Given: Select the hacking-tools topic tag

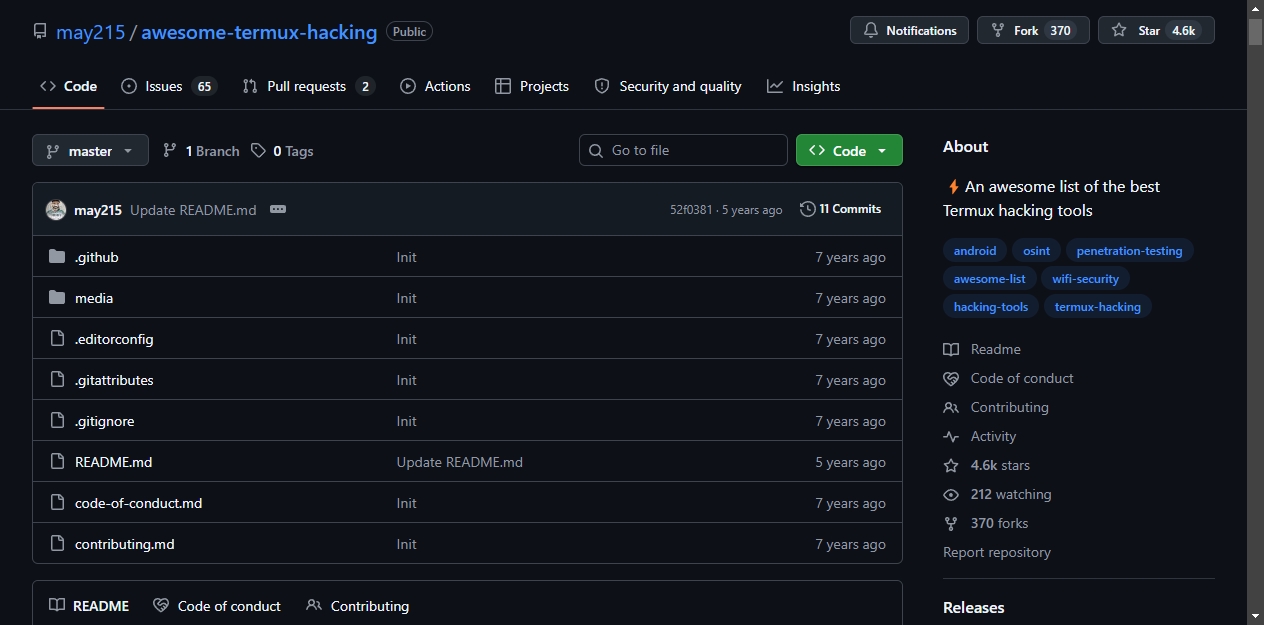Looking at the screenshot, I should click(x=991, y=307).
